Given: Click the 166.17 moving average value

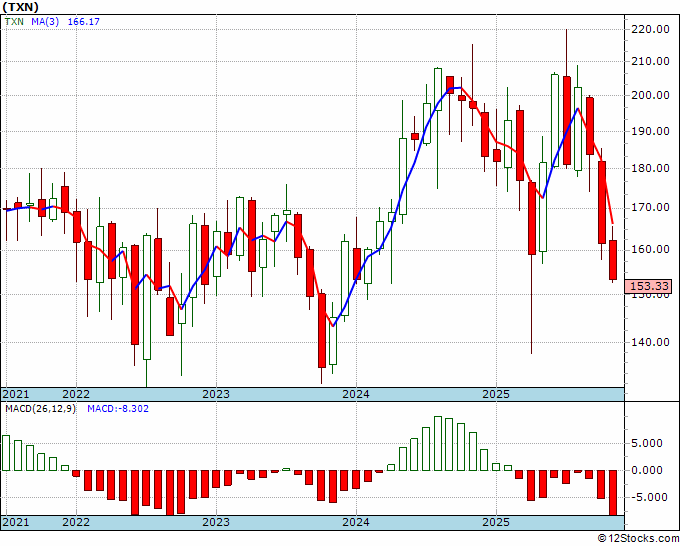Looking at the screenshot, I should coord(84,21).
